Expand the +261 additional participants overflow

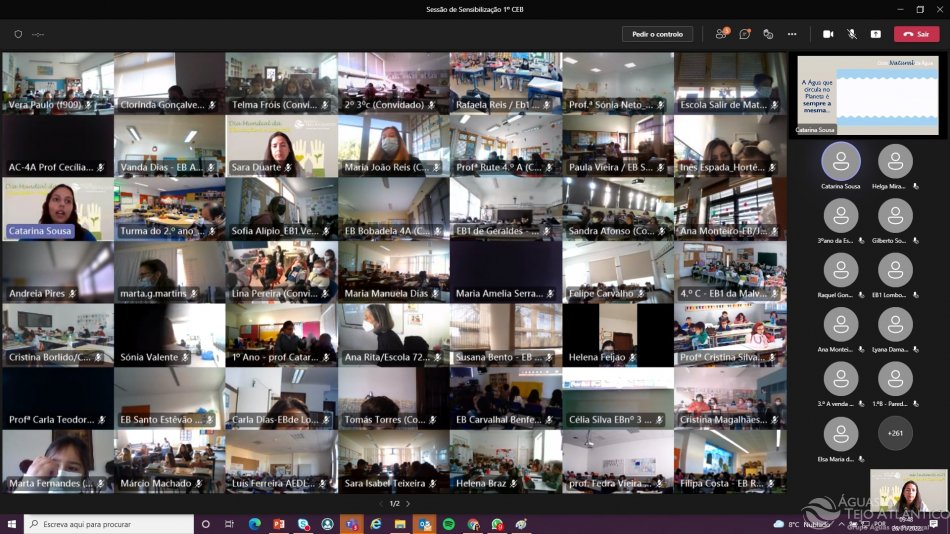(895, 433)
